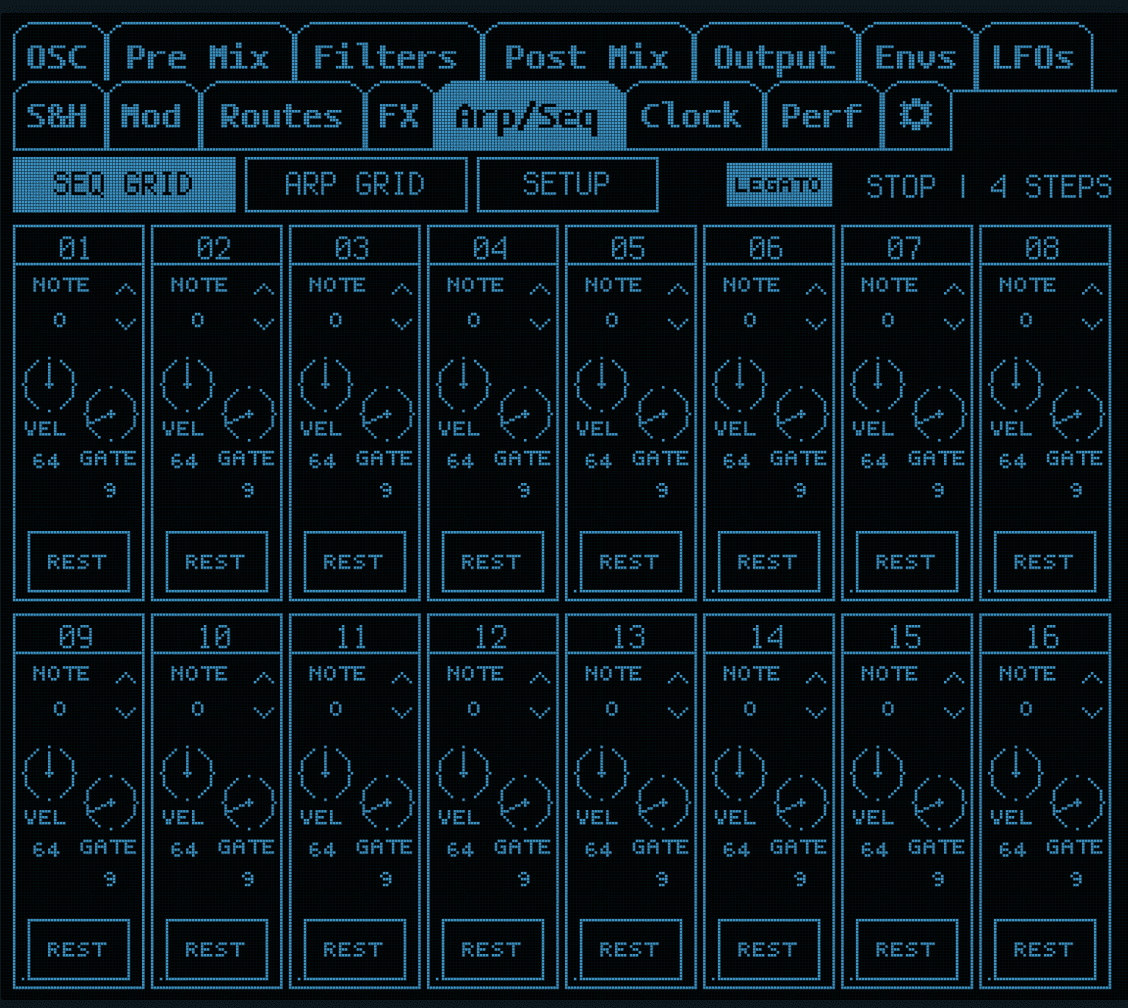Switch to Post Mix tab
Screen dimensions: 1128x1008
pyautogui.click(x=587, y=56)
